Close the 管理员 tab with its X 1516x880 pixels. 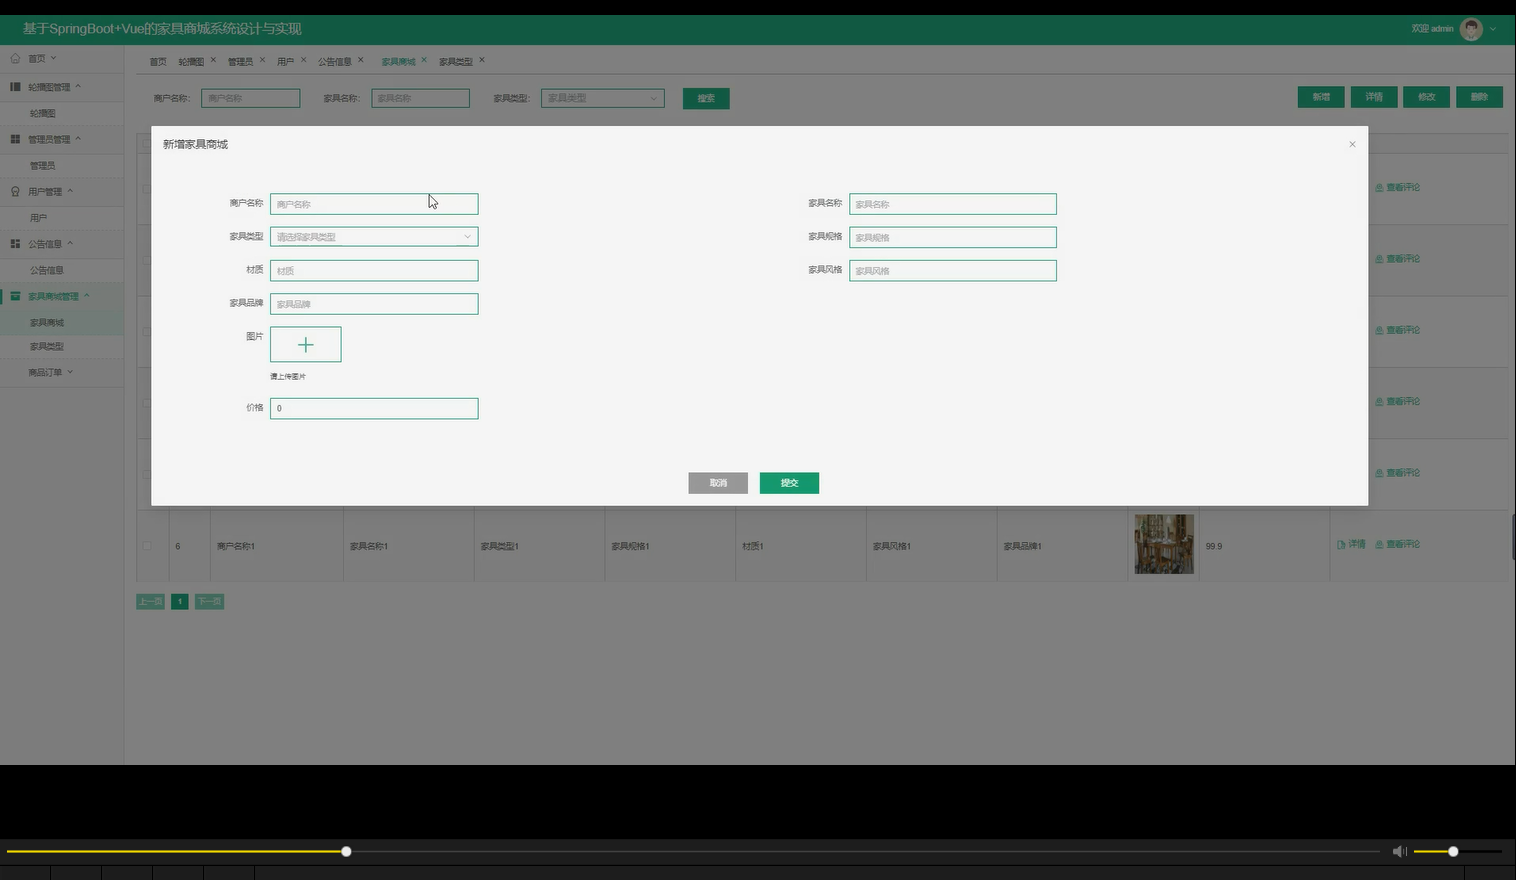tap(262, 60)
